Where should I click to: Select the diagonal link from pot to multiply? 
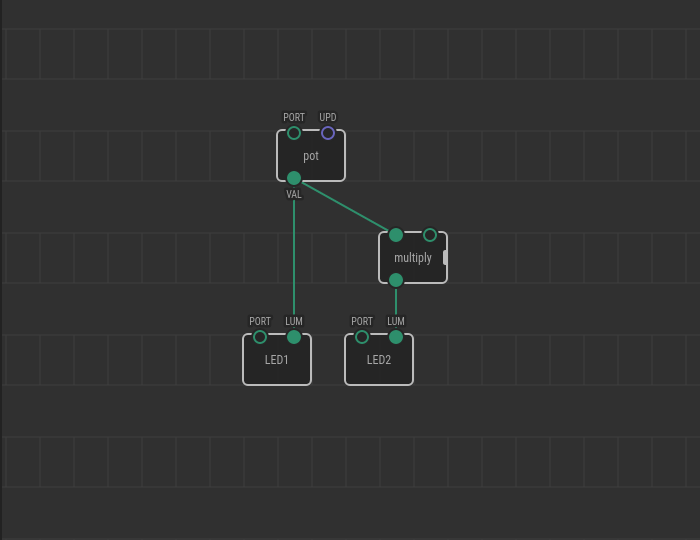pos(345,207)
